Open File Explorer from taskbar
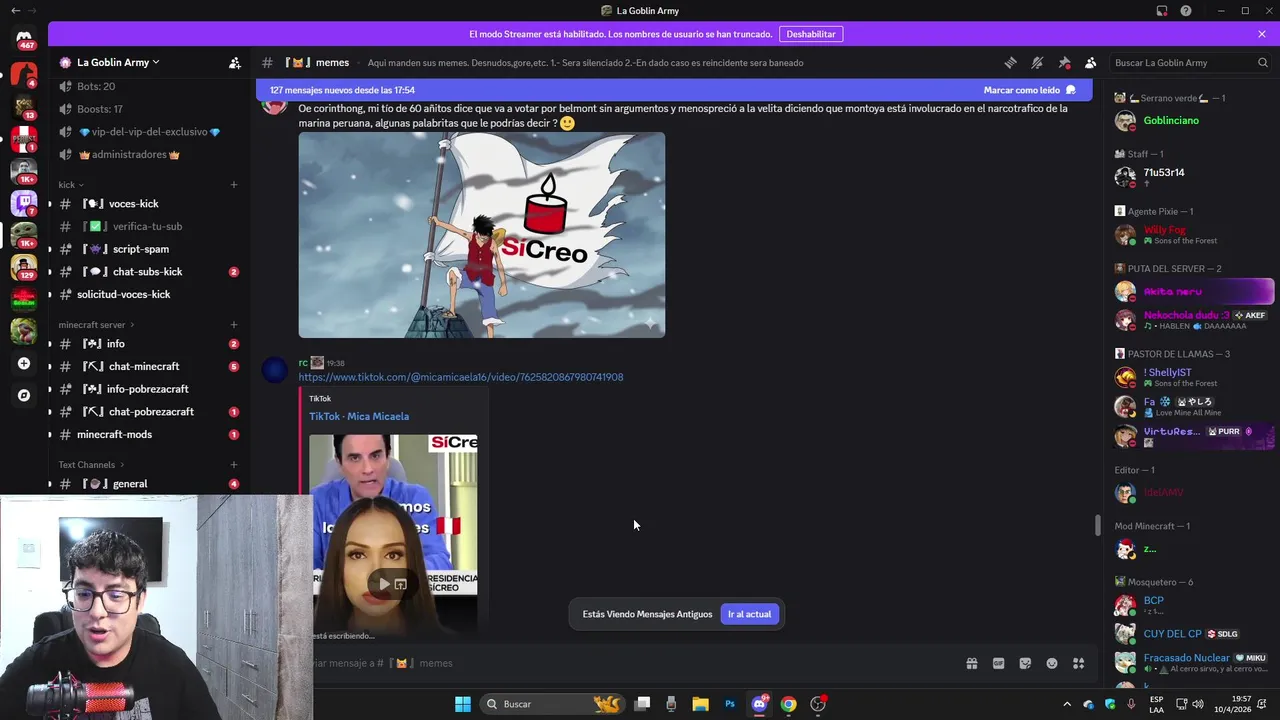Image resolution: width=1280 pixels, height=720 pixels. pos(700,704)
